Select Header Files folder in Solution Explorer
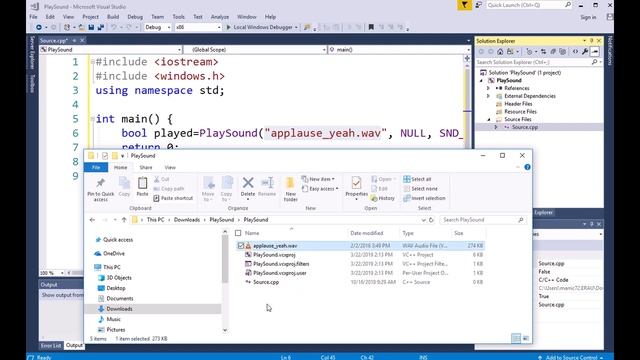640x360 pixels. click(x=518, y=104)
